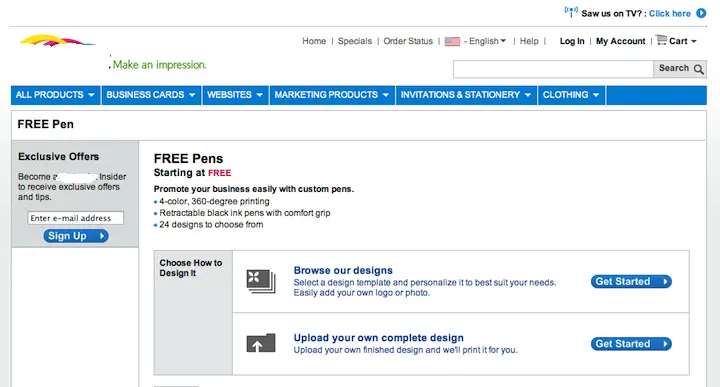Open the Help link
Screen dimensions: 720x387
click(x=529, y=41)
